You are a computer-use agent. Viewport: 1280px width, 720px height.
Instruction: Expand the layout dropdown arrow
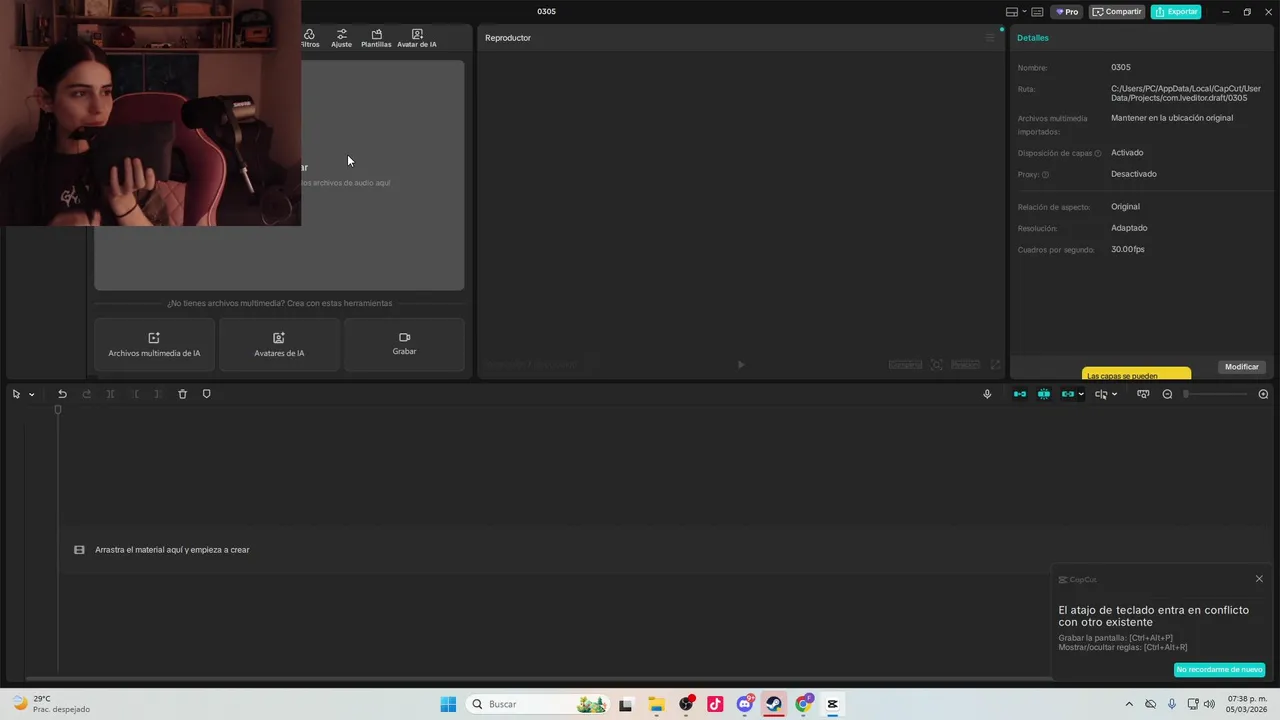tap(1024, 12)
